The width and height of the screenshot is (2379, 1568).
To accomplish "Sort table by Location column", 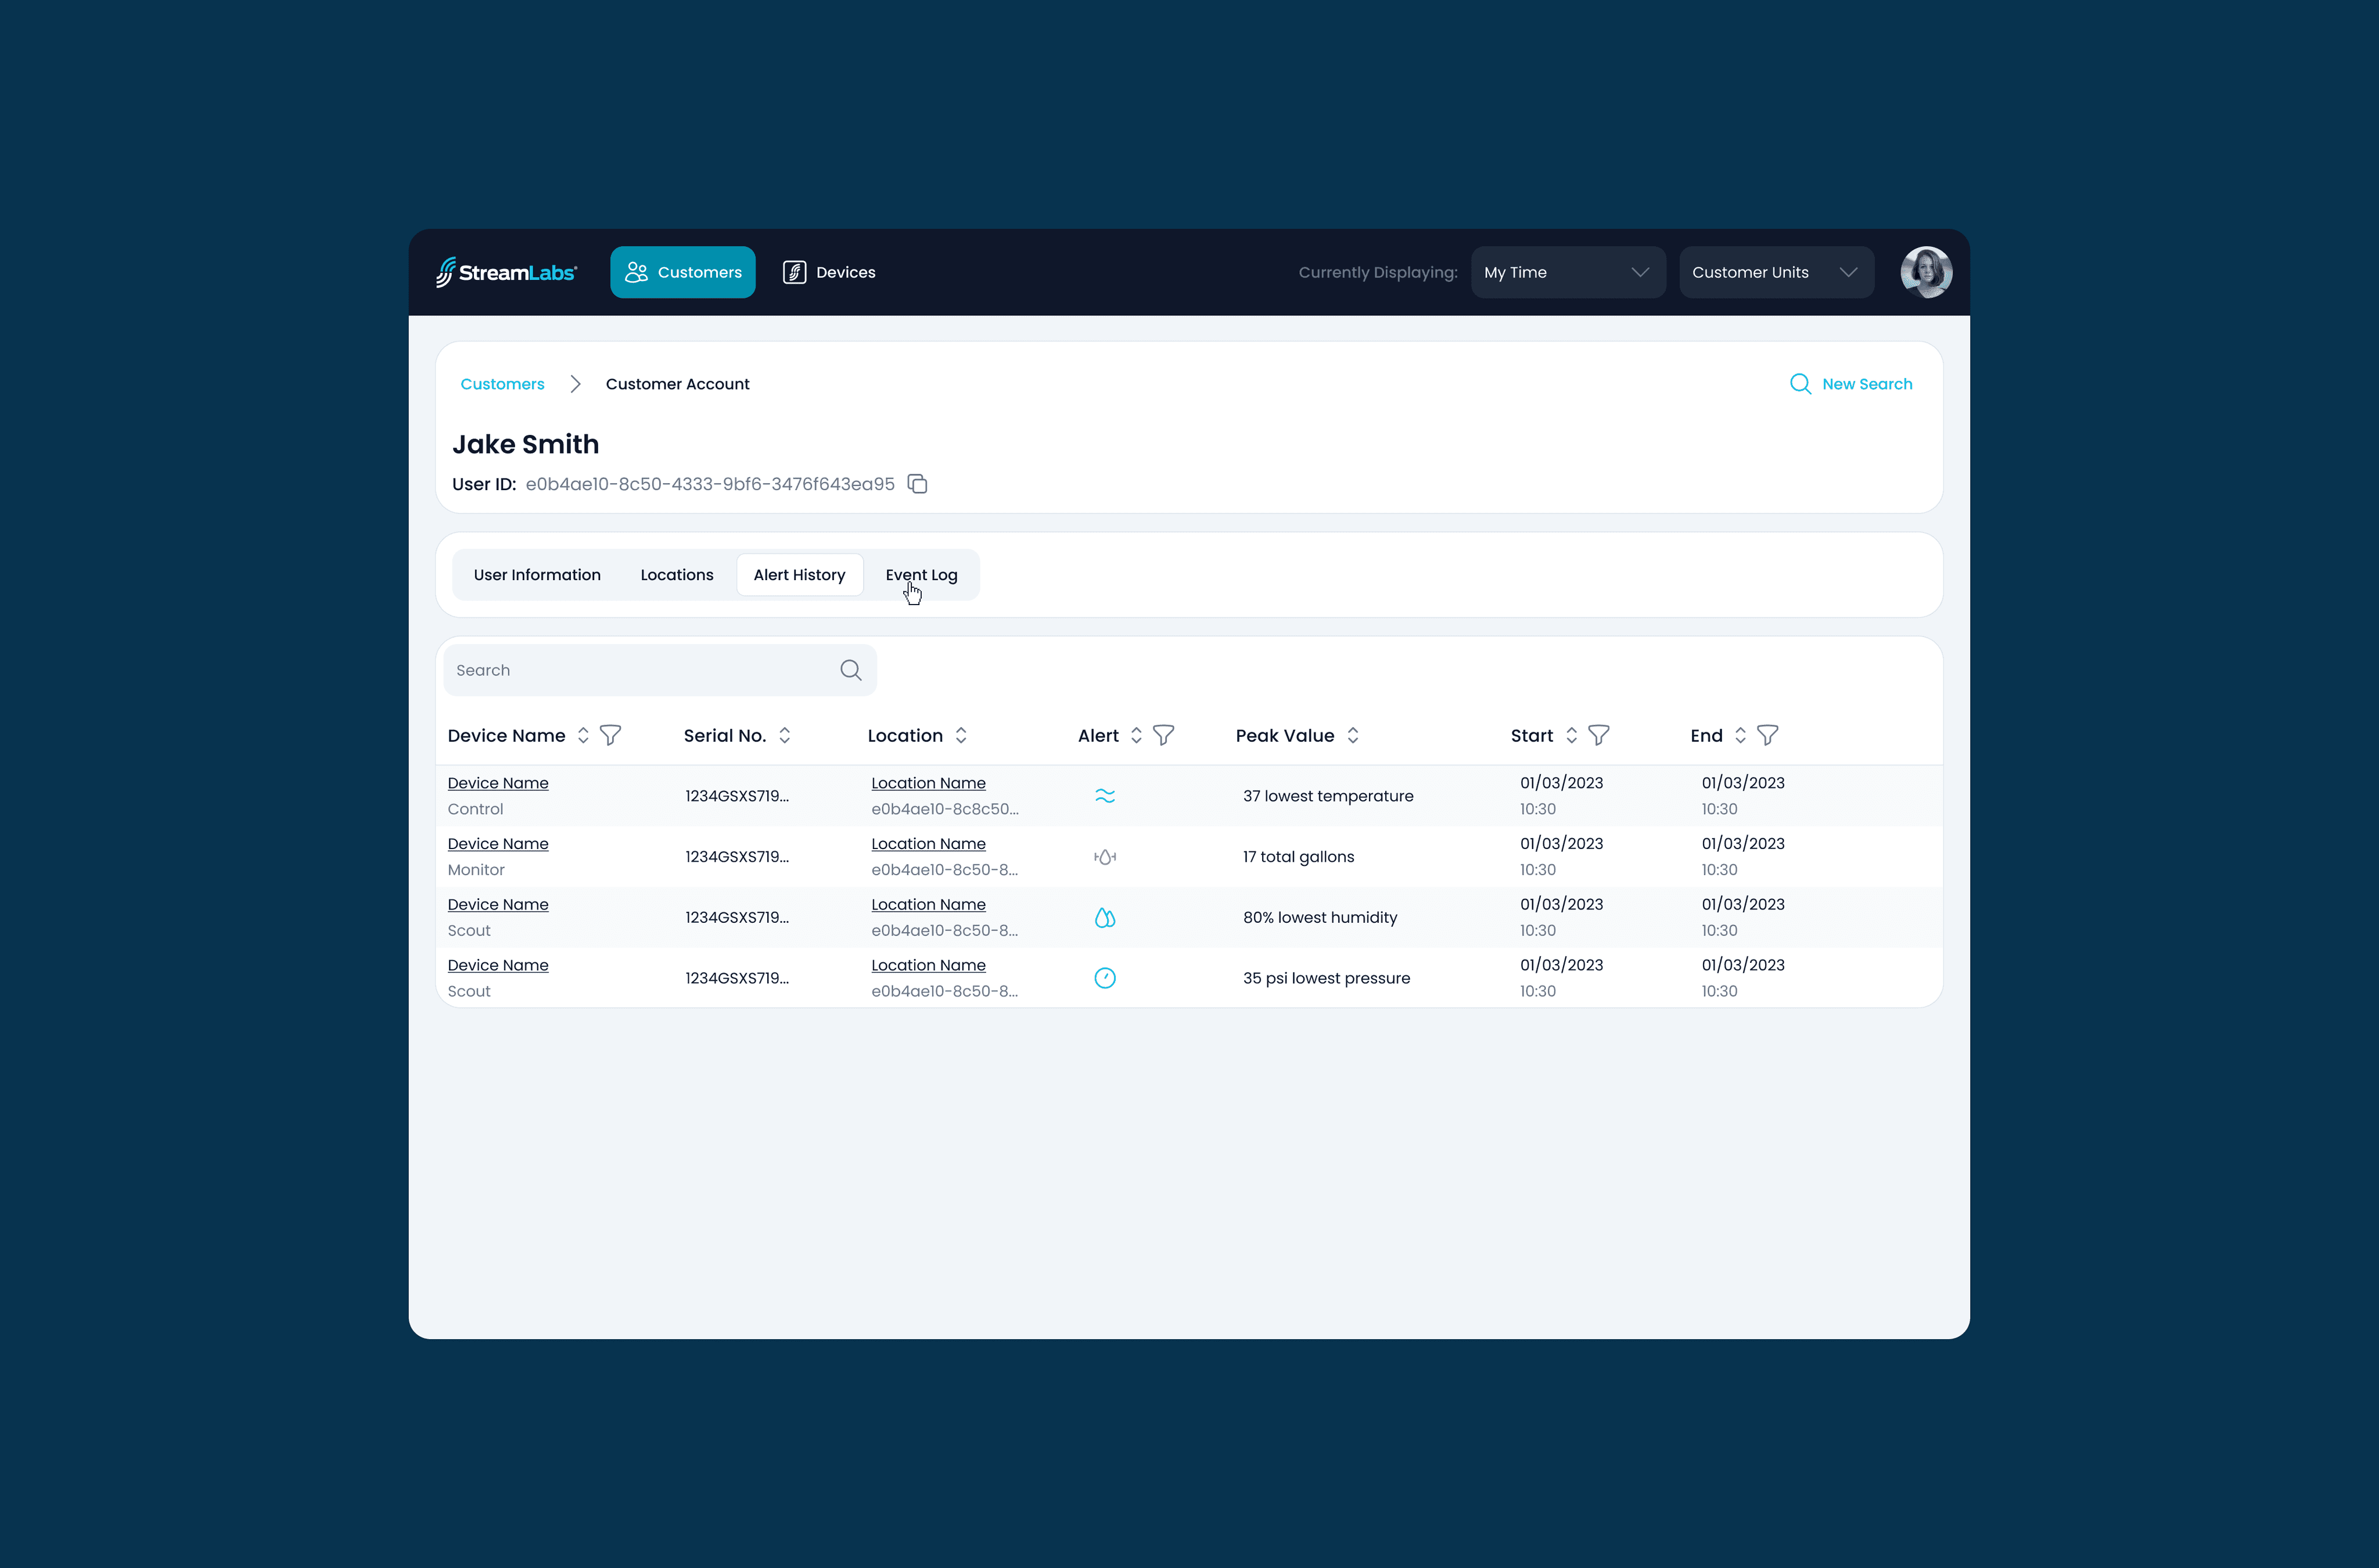I will coord(960,735).
